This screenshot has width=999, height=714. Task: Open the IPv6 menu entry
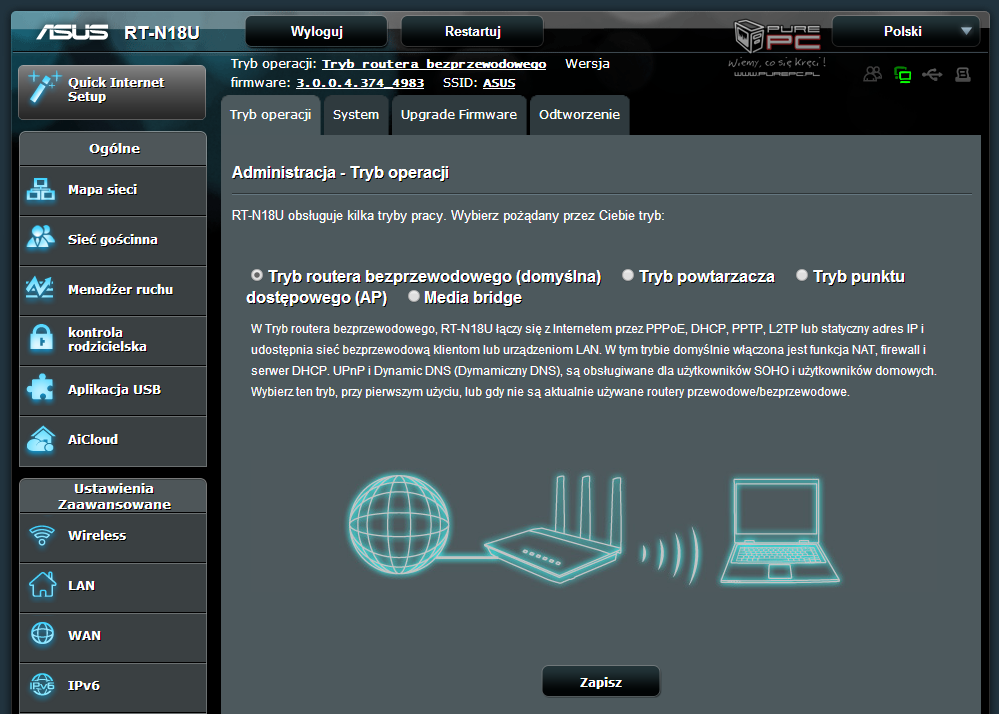point(113,686)
